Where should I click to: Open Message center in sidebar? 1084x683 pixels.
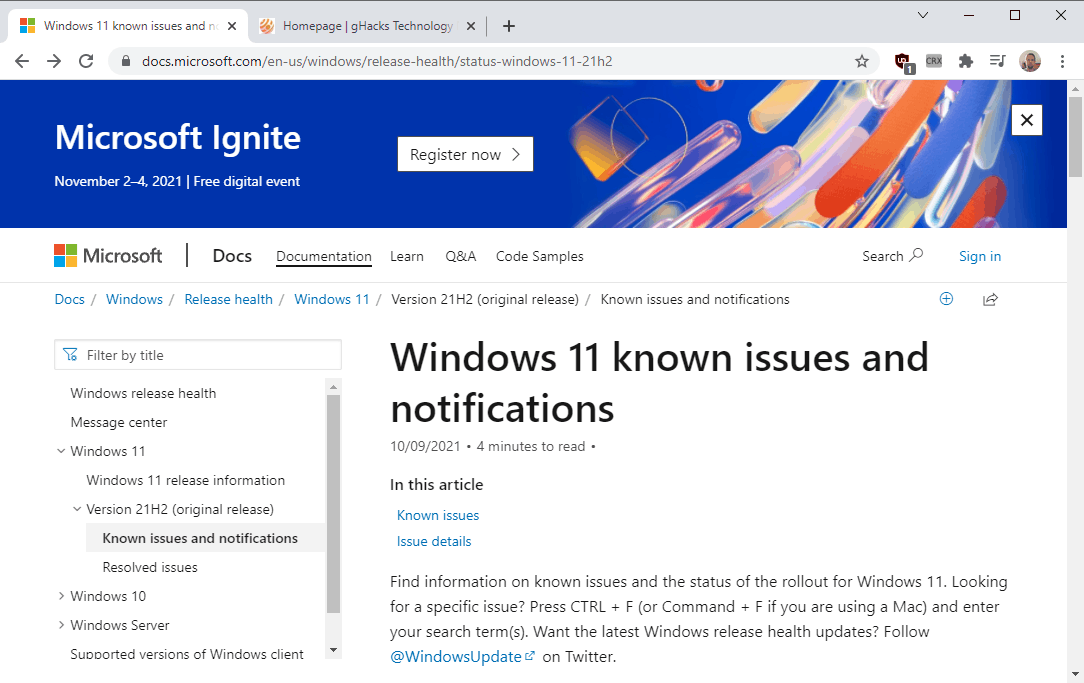pyautogui.click(x=119, y=422)
